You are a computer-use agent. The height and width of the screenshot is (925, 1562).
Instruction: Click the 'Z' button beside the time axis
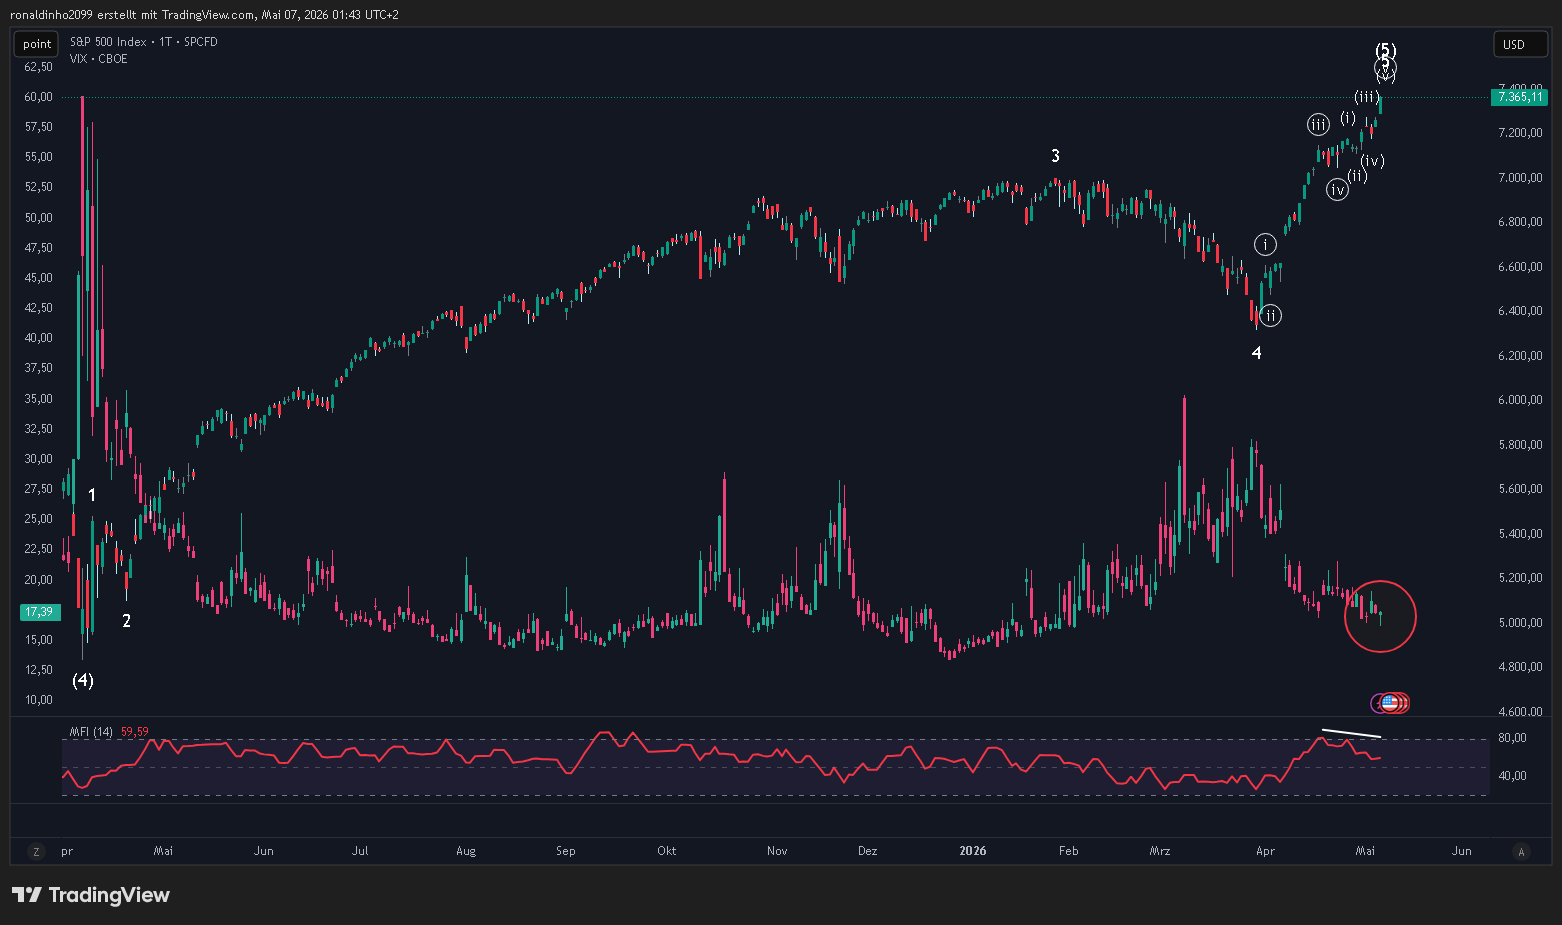(36, 852)
